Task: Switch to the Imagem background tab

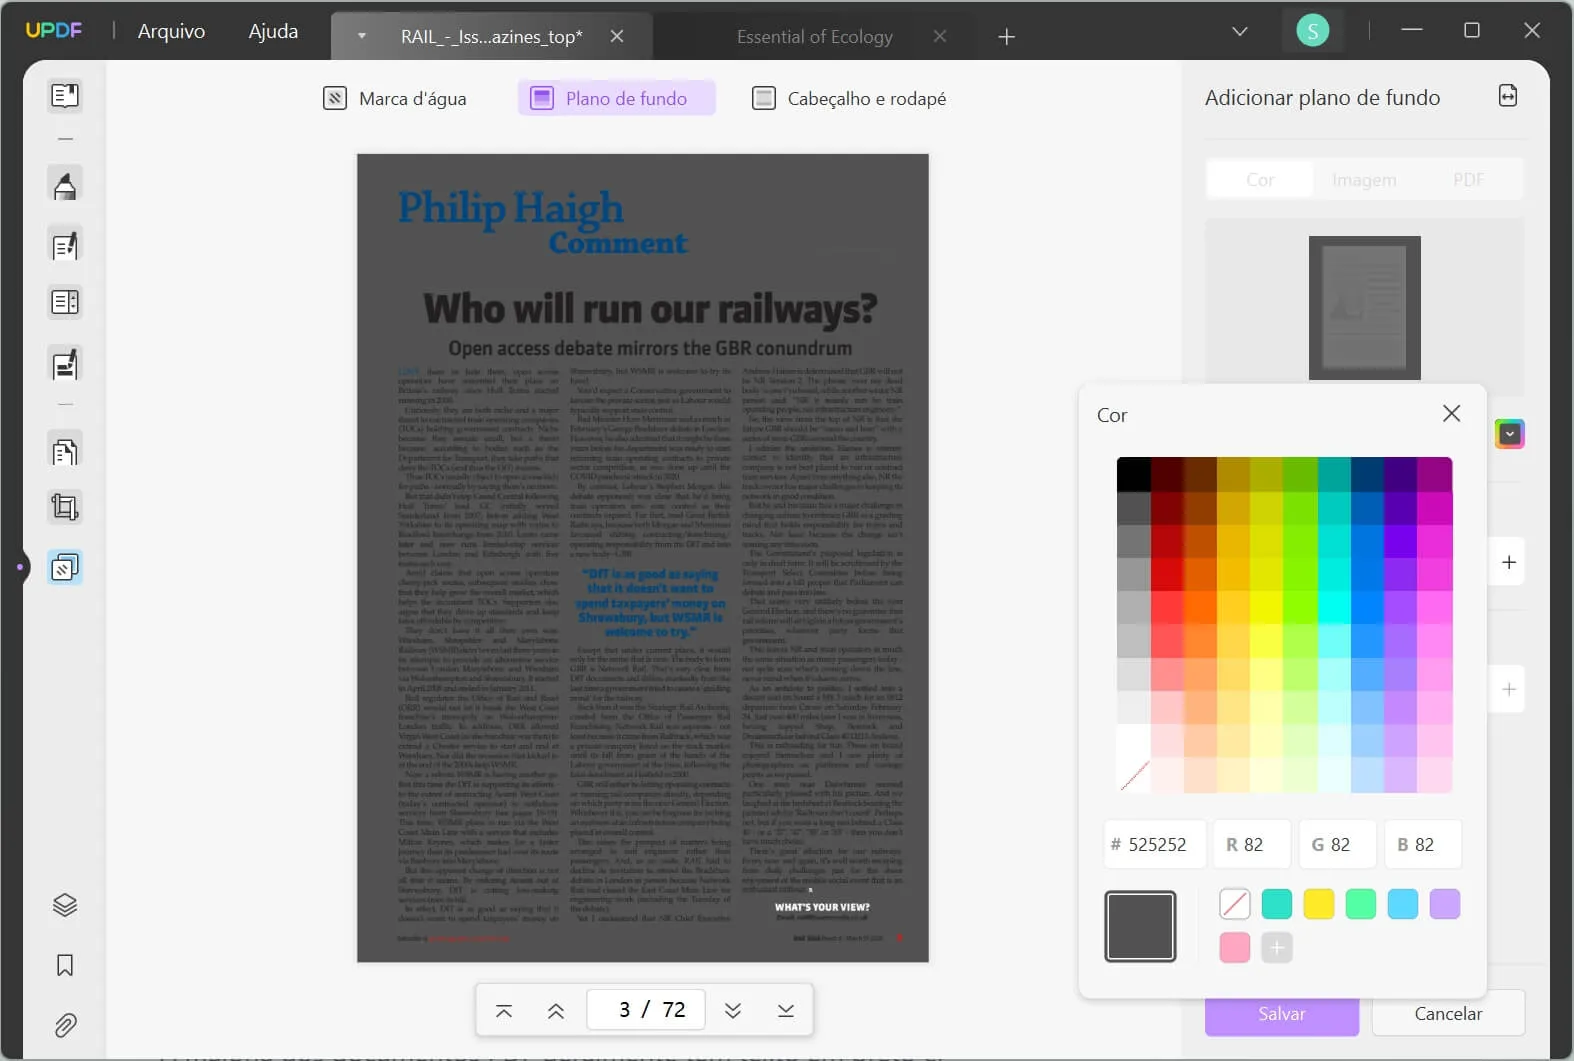Action: (1364, 179)
